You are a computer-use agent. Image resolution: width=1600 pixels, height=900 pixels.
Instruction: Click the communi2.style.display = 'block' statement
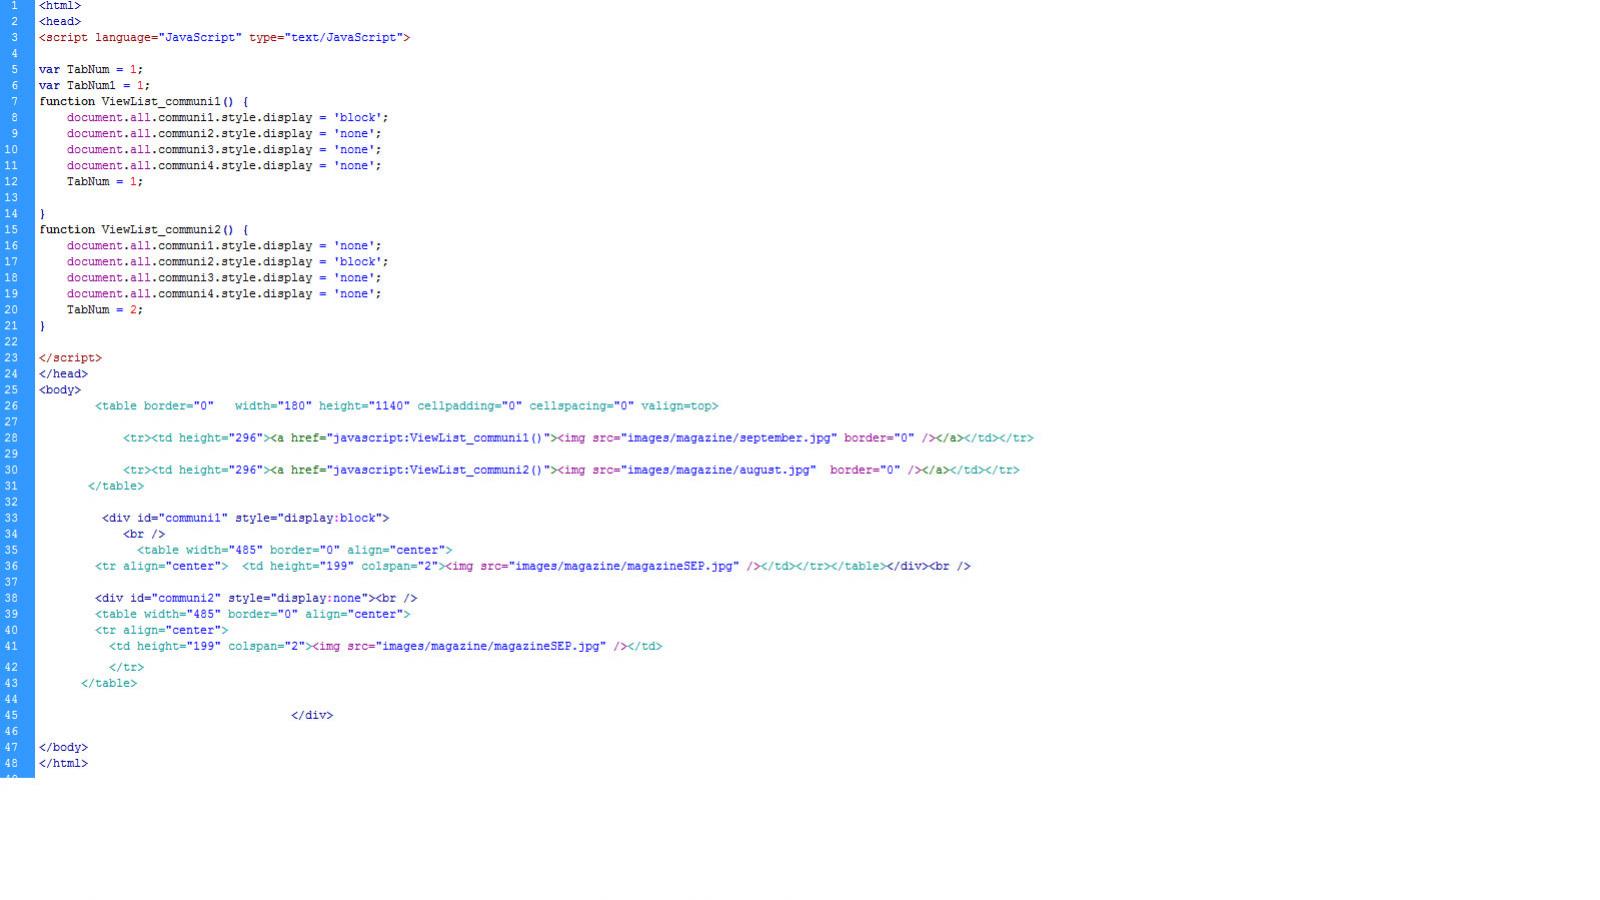point(228,262)
